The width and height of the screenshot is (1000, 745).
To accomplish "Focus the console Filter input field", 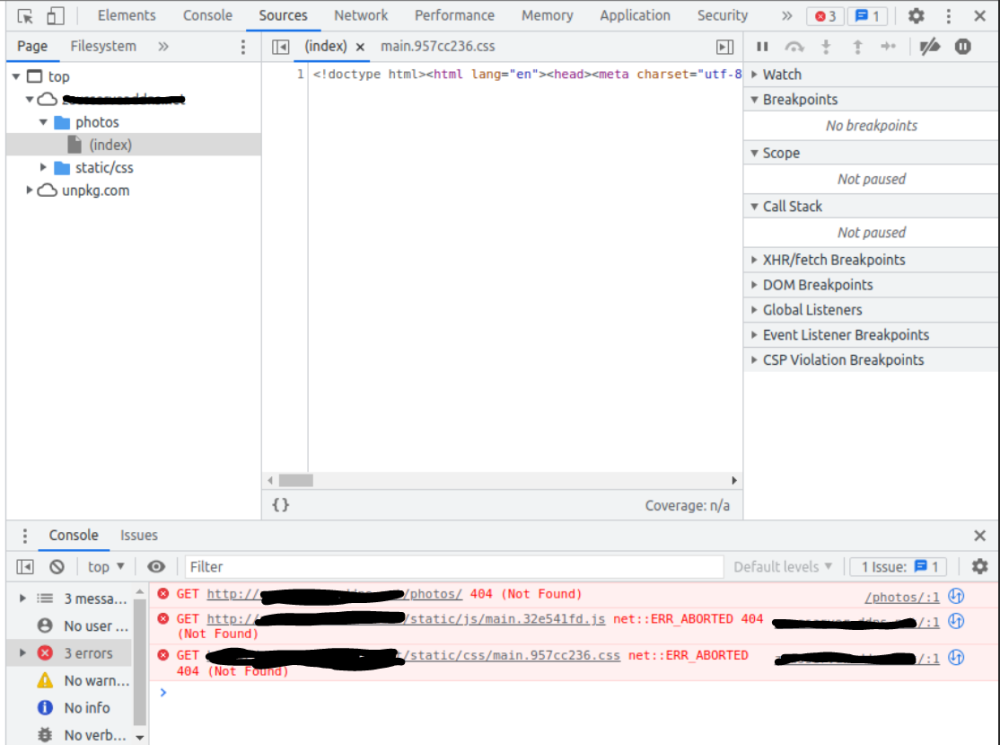I will (454, 566).
